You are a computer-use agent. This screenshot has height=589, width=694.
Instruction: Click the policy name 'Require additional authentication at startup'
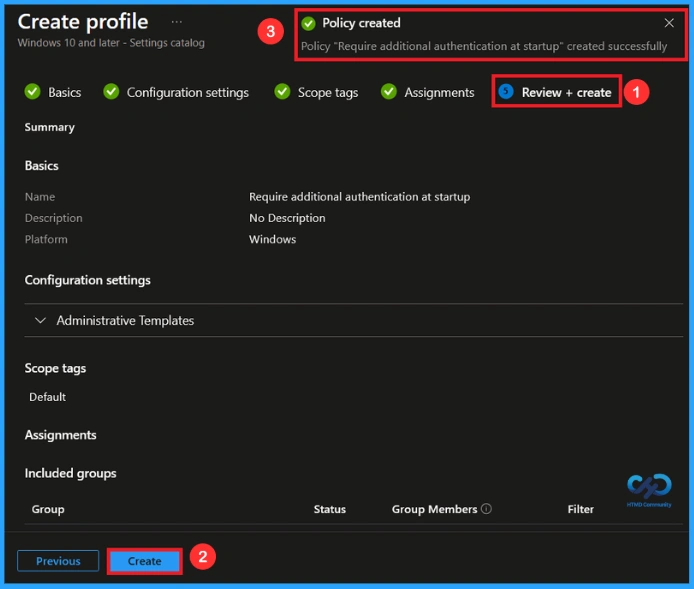[359, 197]
